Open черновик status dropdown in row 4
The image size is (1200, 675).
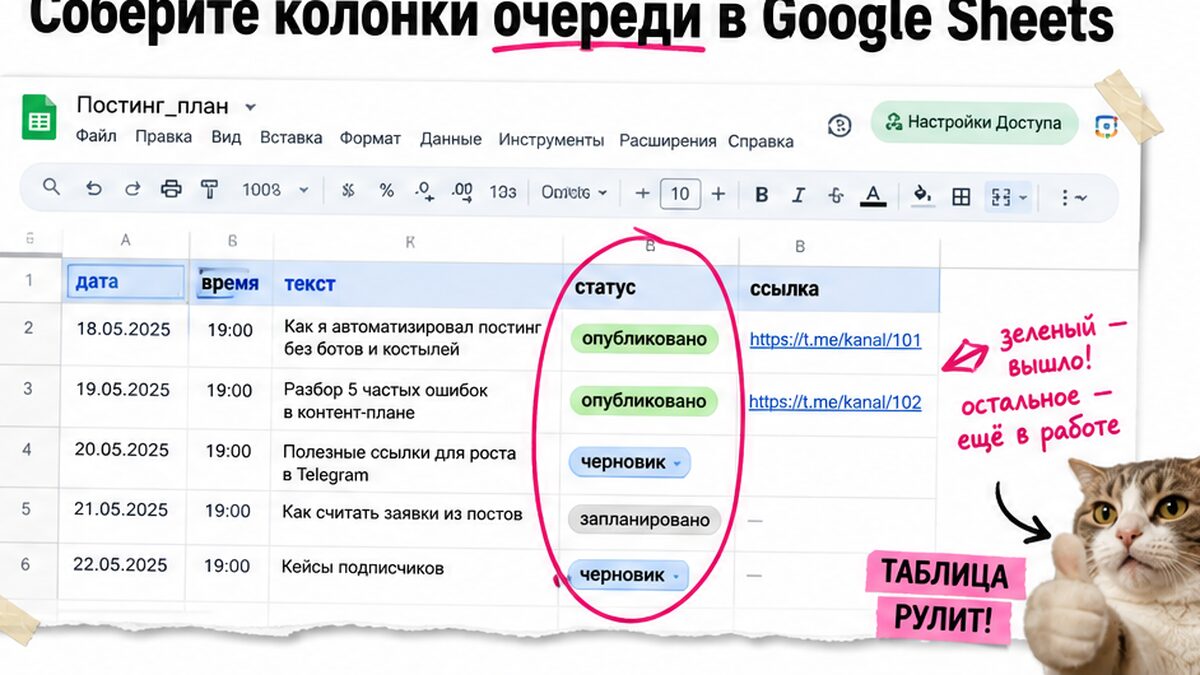[x=630, y=463]
